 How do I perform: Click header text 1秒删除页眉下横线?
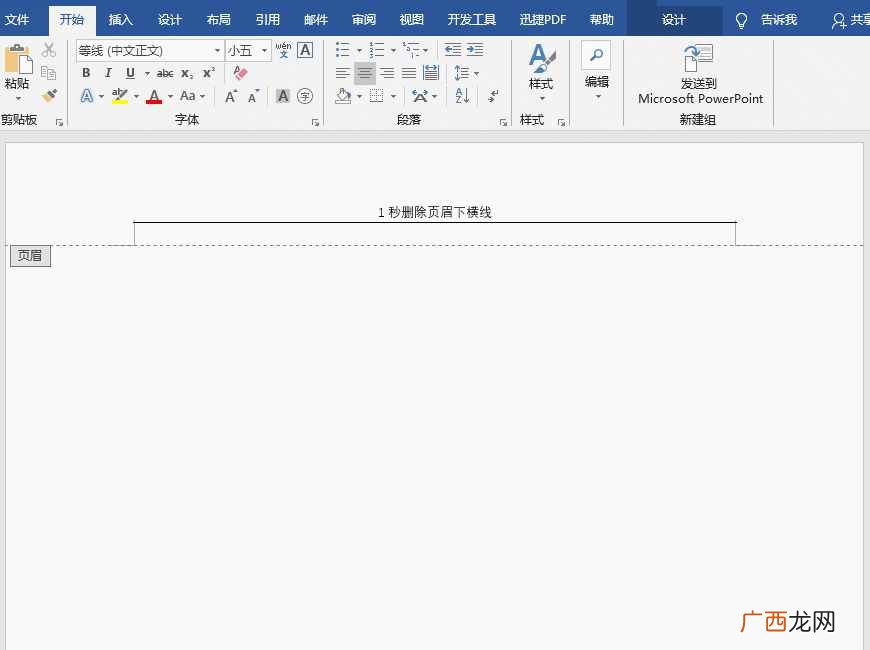click(434, 212)
